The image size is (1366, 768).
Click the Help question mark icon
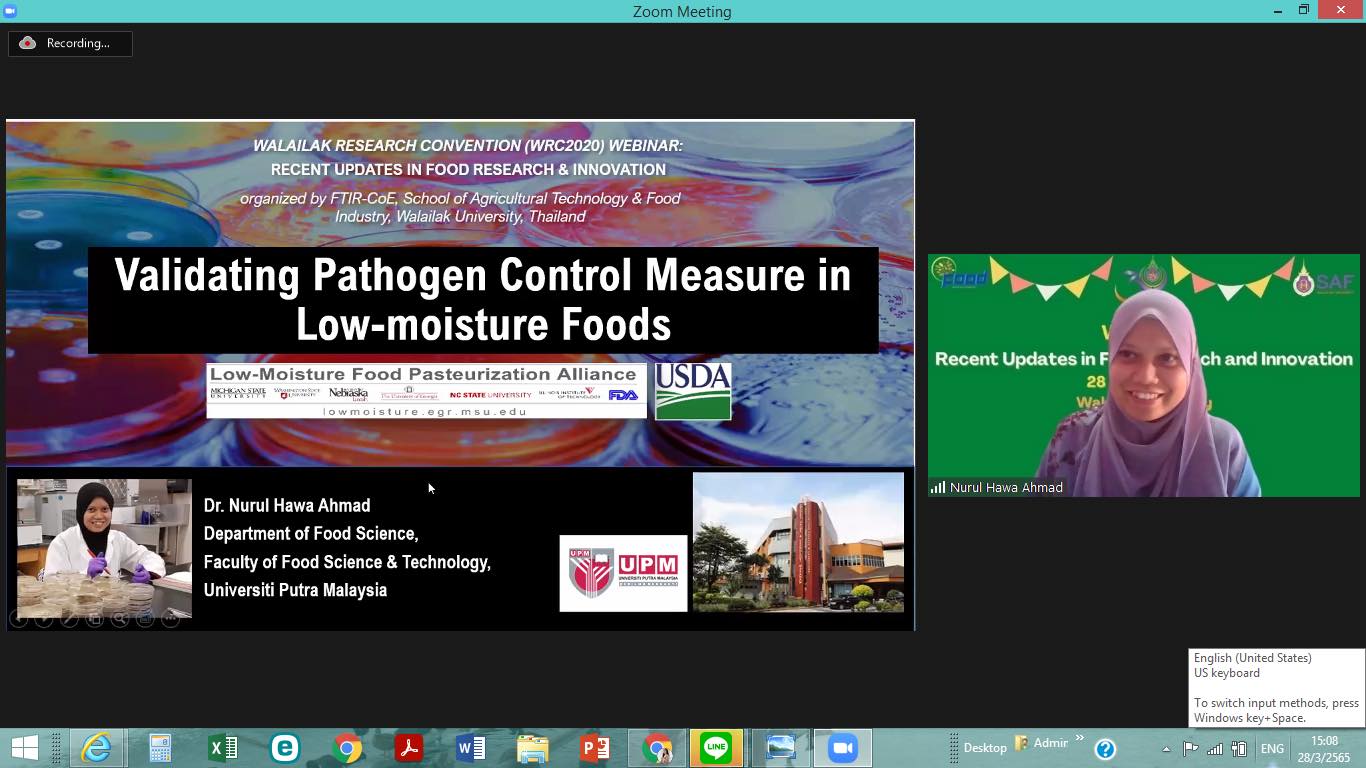1105,748
